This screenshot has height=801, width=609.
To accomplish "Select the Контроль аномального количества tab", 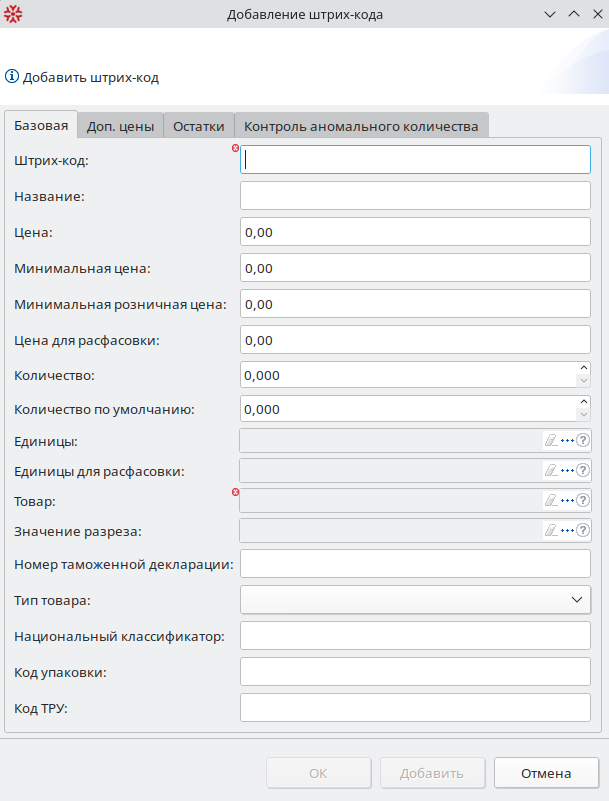I will [361, 127].
